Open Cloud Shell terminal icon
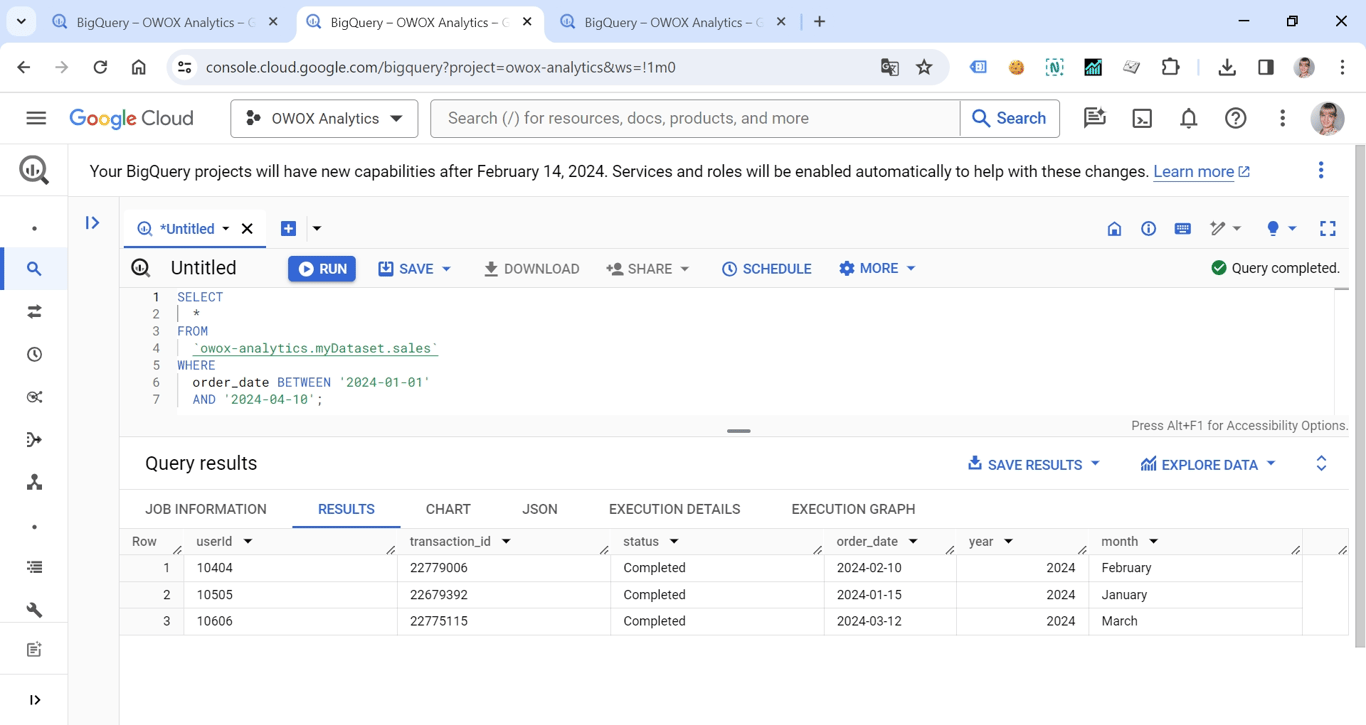The width and height of the screenshot is (1366, 725). click(1142, 118)
